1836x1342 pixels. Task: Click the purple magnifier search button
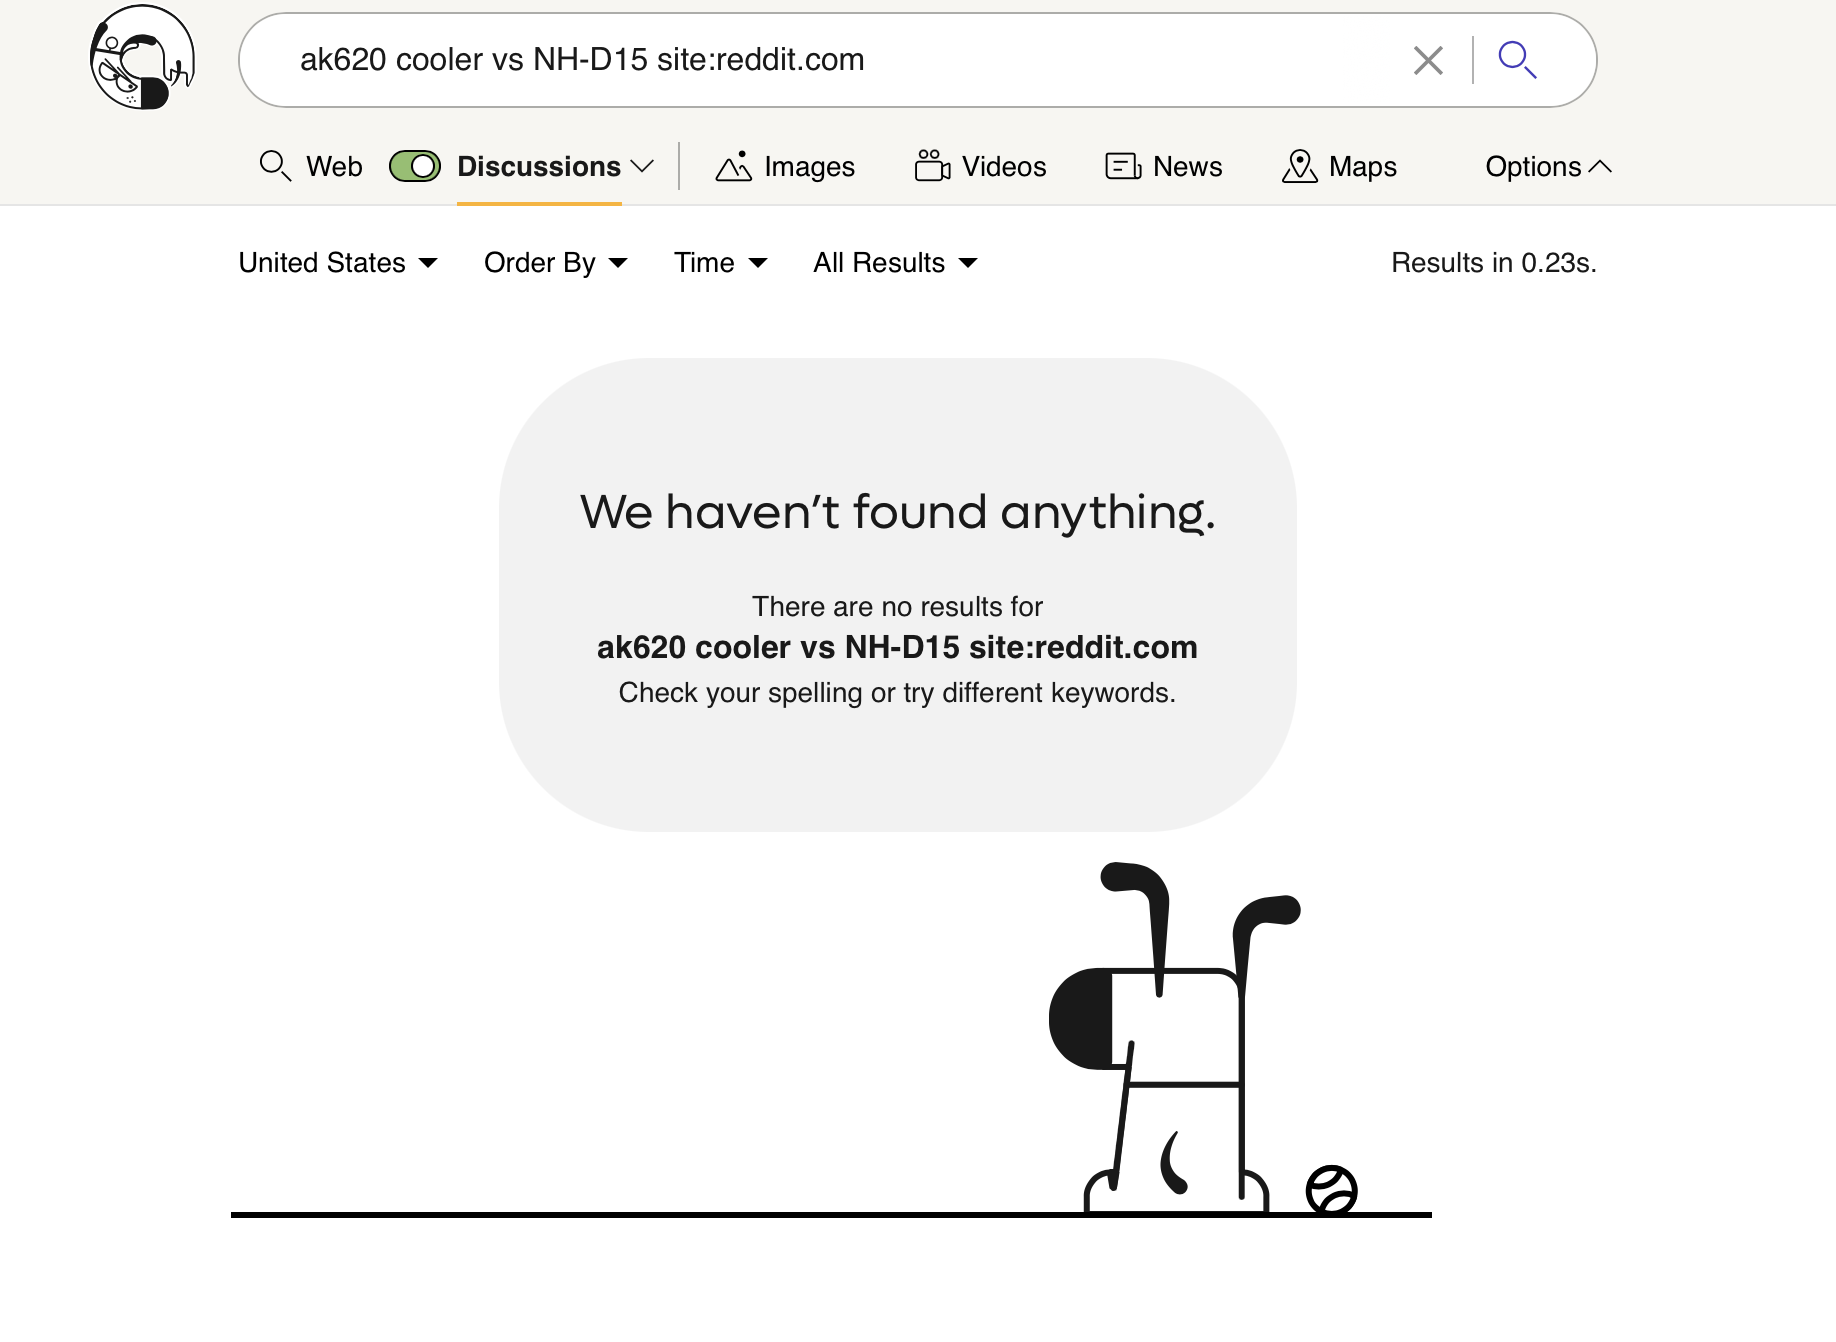pyautogui.click(x=1517, y=60)
